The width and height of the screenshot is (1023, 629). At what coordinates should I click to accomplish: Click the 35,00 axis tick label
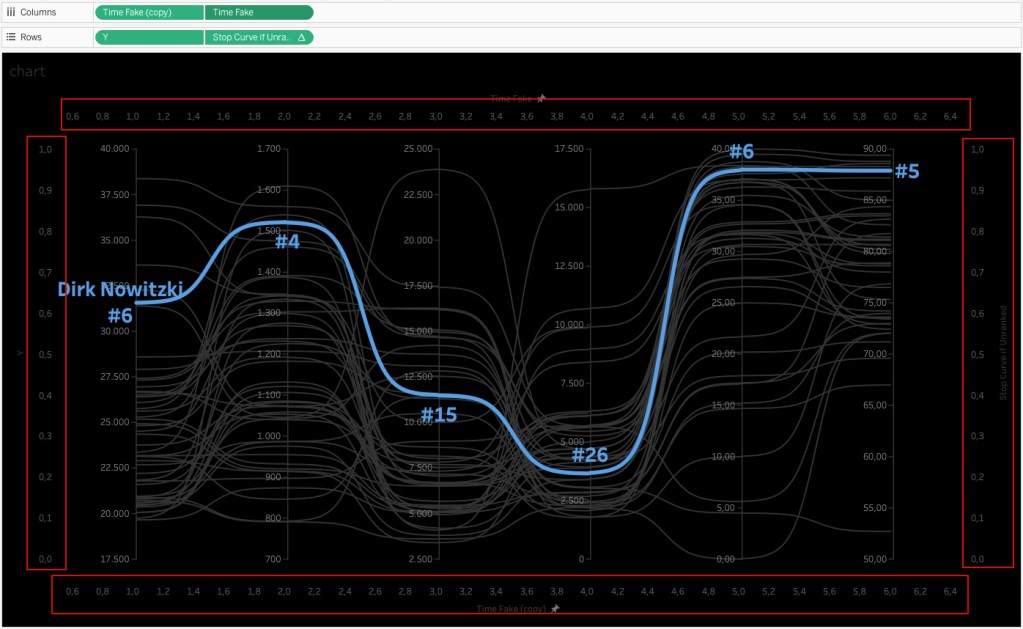(724, 200)
